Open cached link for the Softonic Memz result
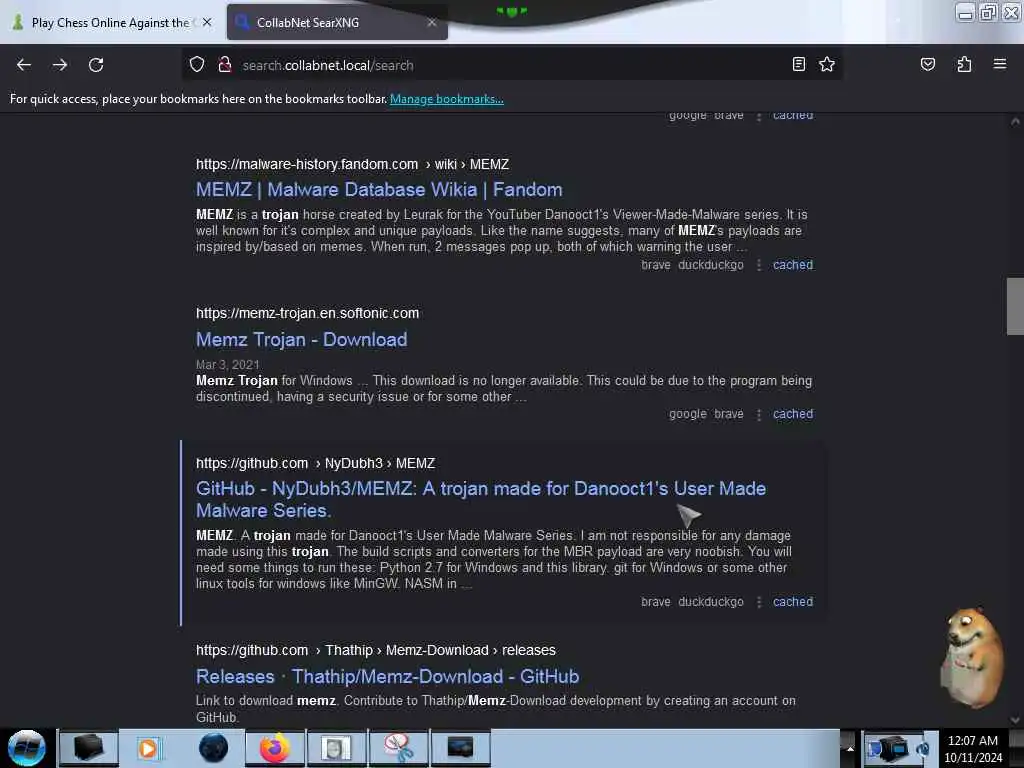 793,414
